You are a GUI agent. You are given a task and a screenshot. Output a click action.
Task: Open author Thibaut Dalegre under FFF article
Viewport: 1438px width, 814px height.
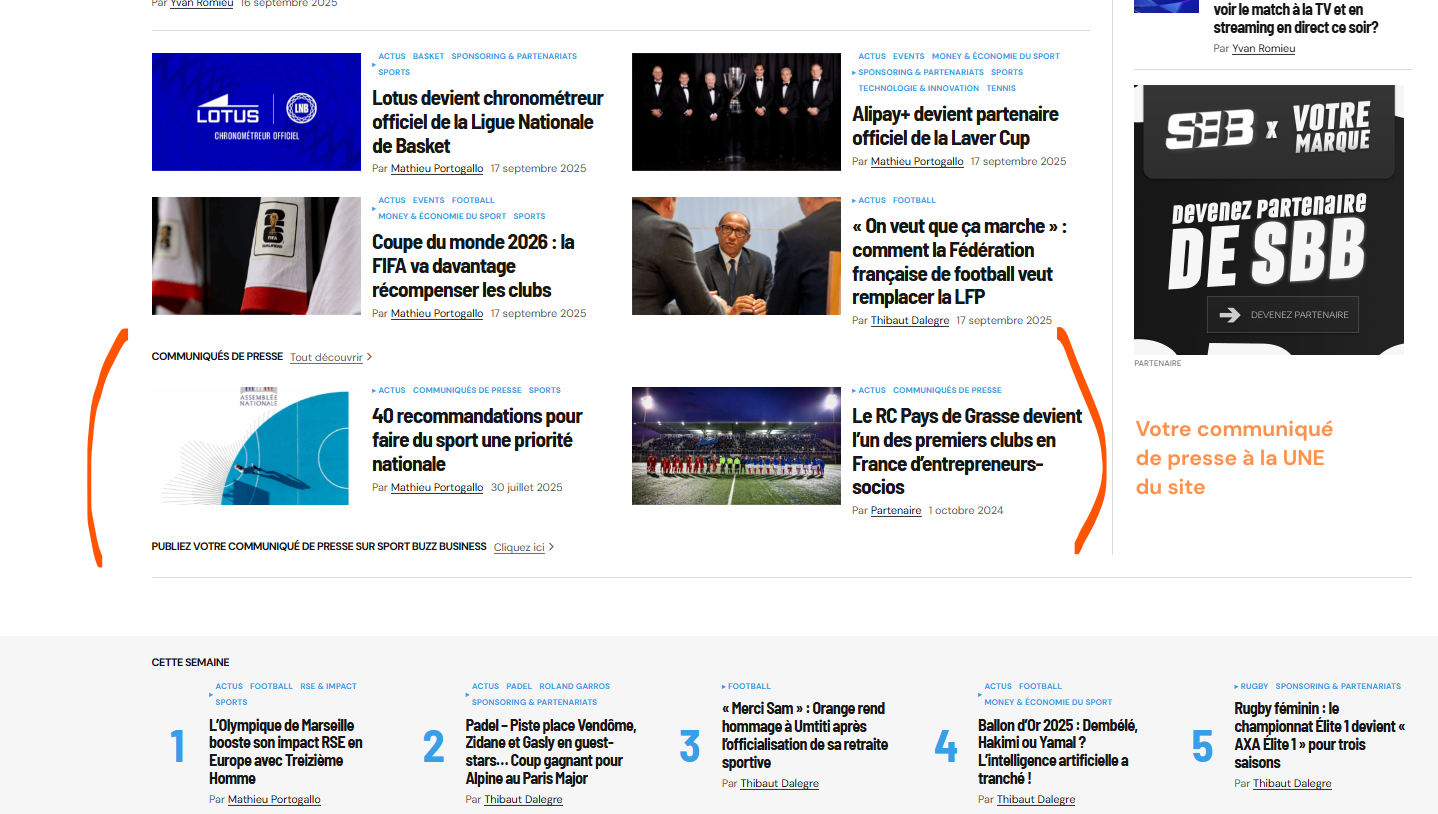(909, 321)
